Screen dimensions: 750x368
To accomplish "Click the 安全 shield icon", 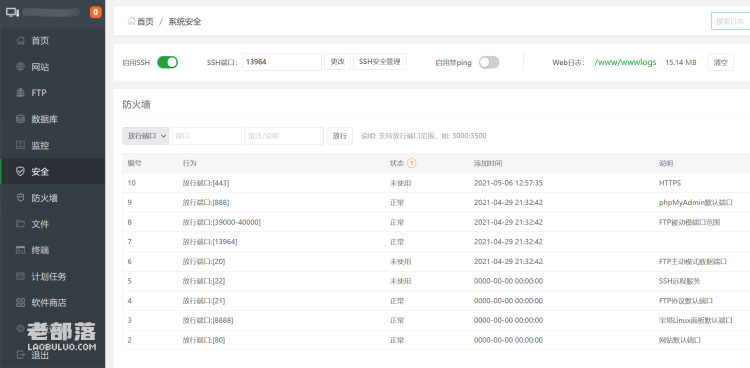I will pyautogui.click(x=20, y=171).
